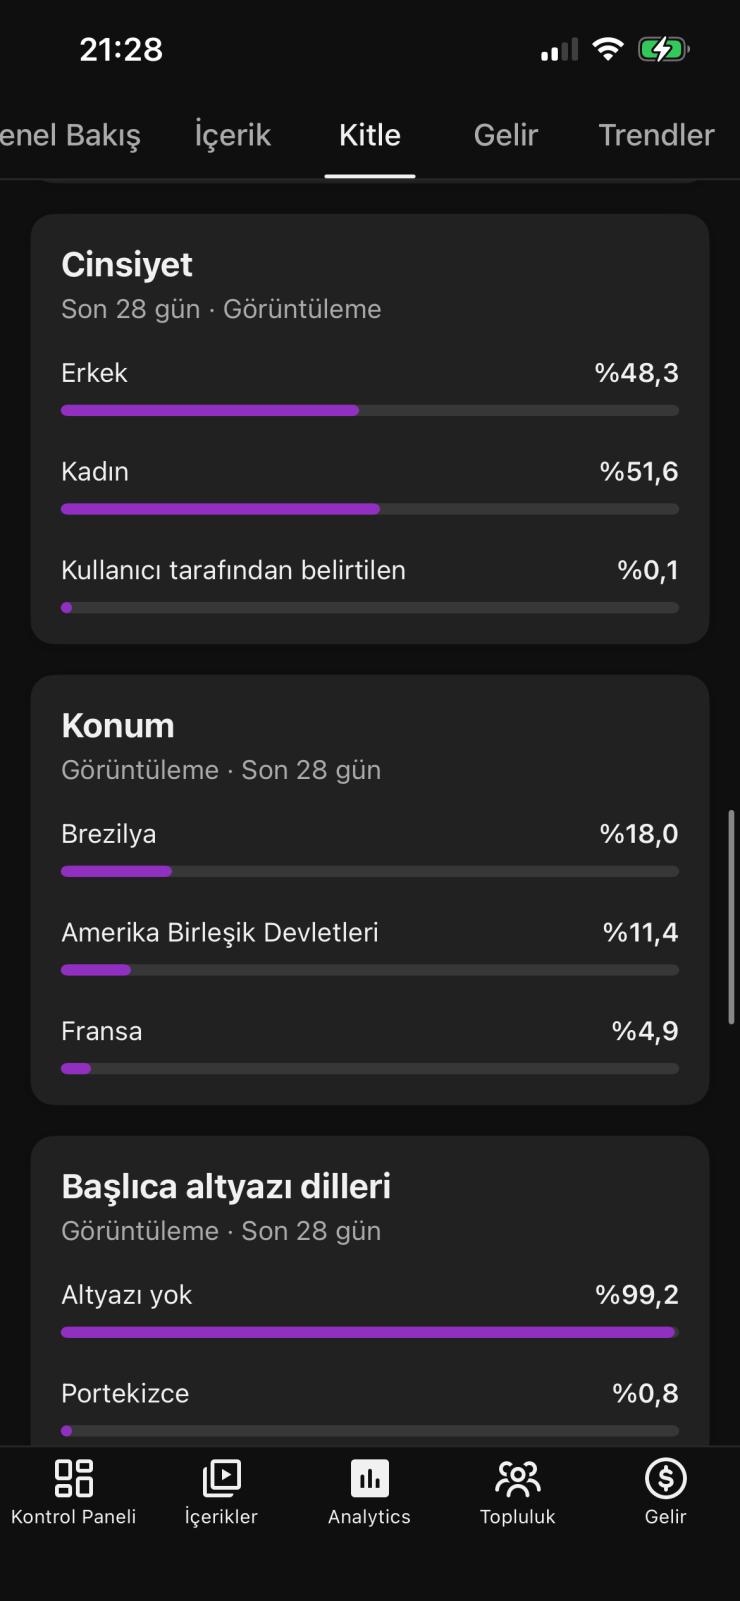
Task: Tap the Erkek percentage bar
Action: 370,410
